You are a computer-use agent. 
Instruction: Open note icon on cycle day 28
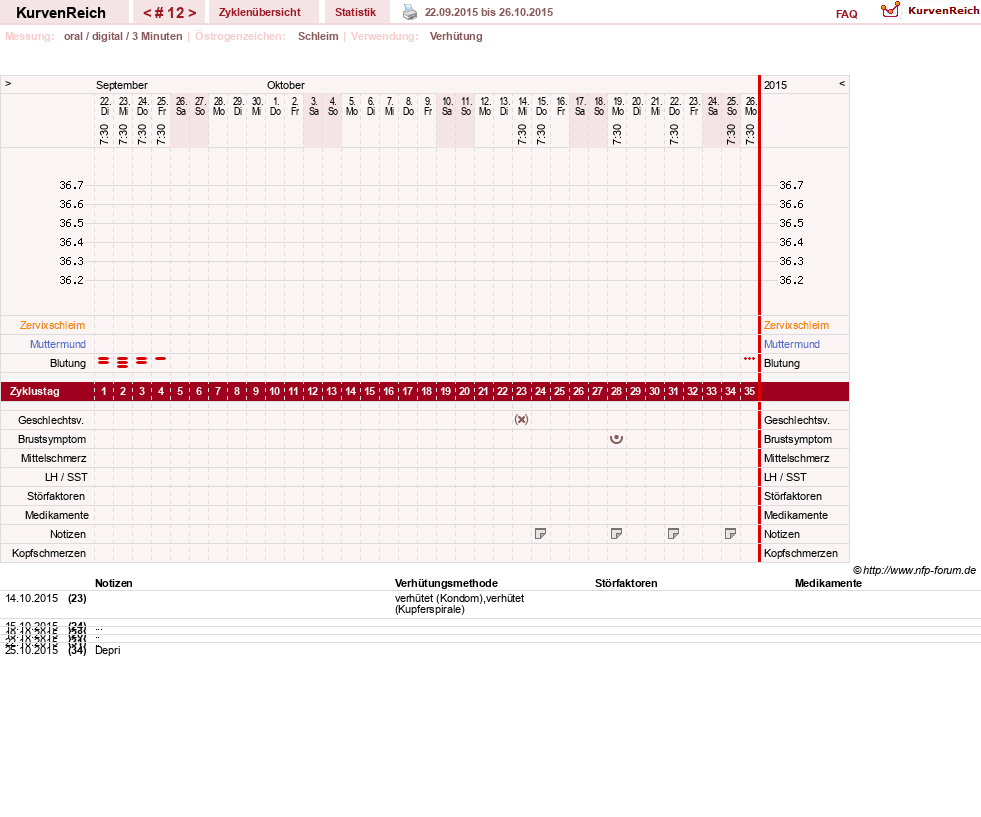pyautogui.click(x=616, y=534)
